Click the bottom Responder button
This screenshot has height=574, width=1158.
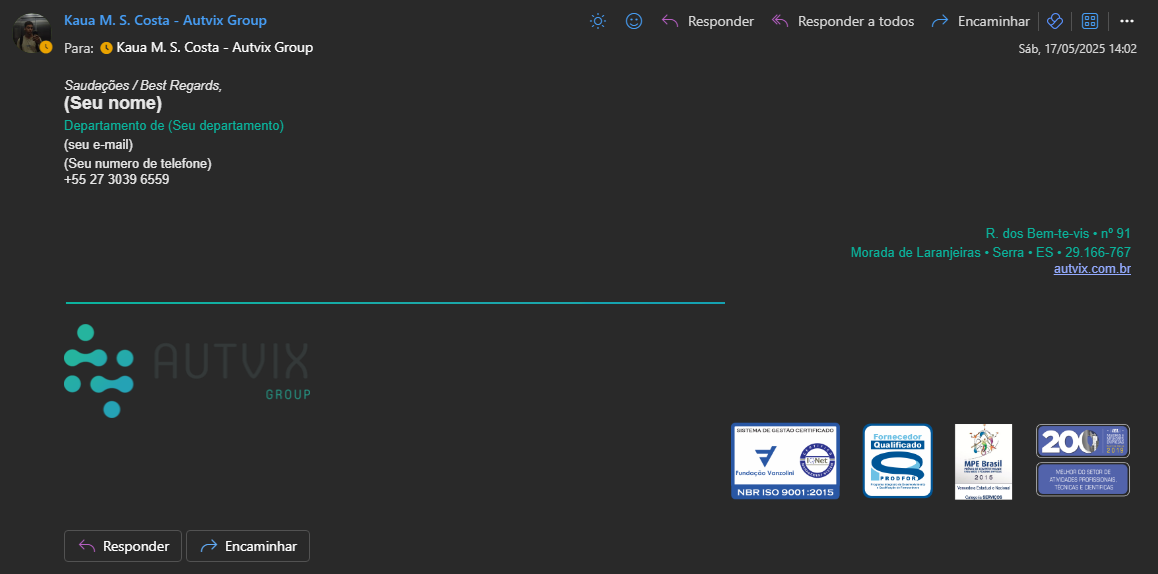[123, 546]
